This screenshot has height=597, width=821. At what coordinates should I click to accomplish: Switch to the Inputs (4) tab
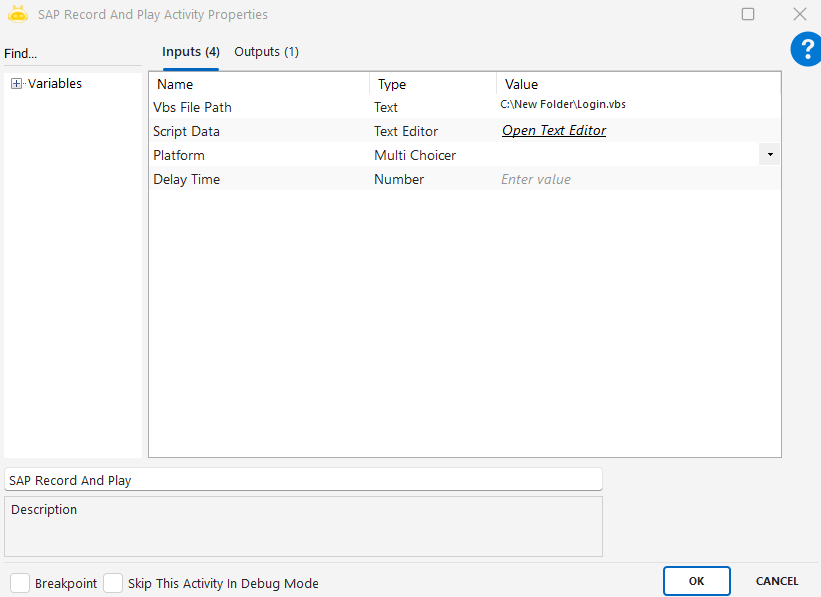(x=190, y=52)
